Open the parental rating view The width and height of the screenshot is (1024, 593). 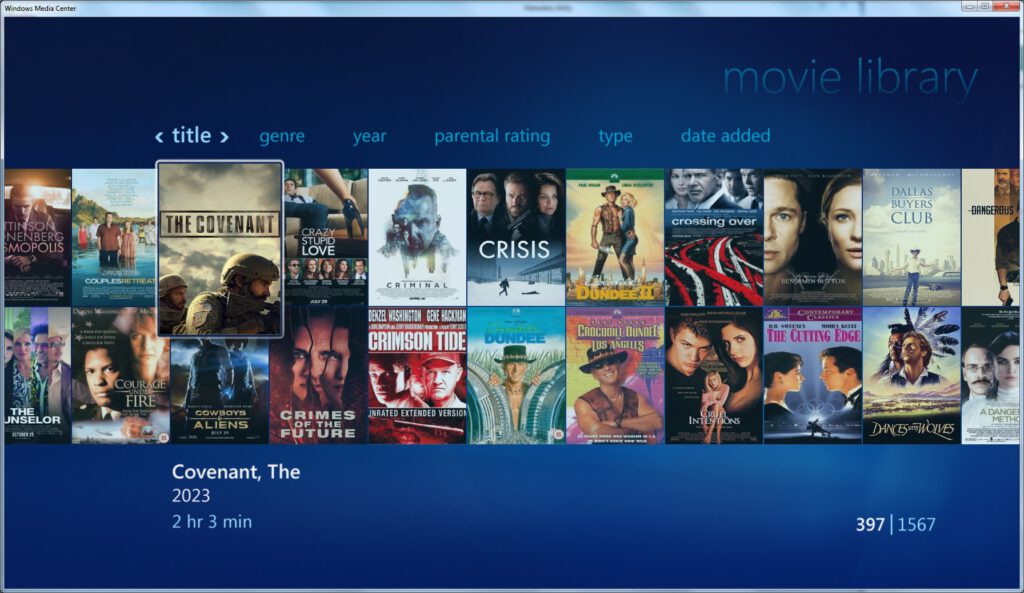[492, 136]
